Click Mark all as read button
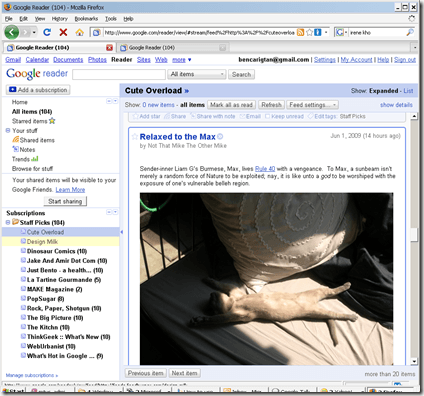The height and width of the screenshot is (396, 424). point(231,105)
